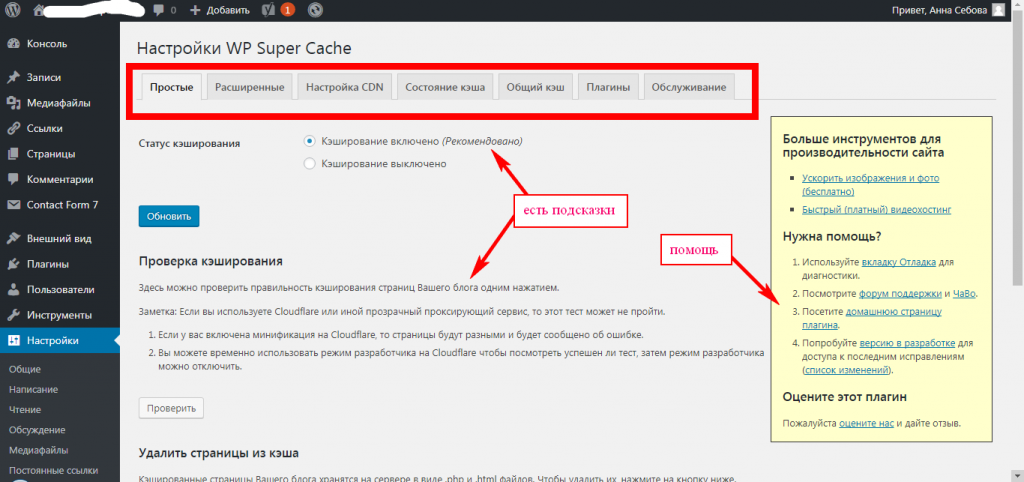Click Добавить in the admin bar

point(228,10)
